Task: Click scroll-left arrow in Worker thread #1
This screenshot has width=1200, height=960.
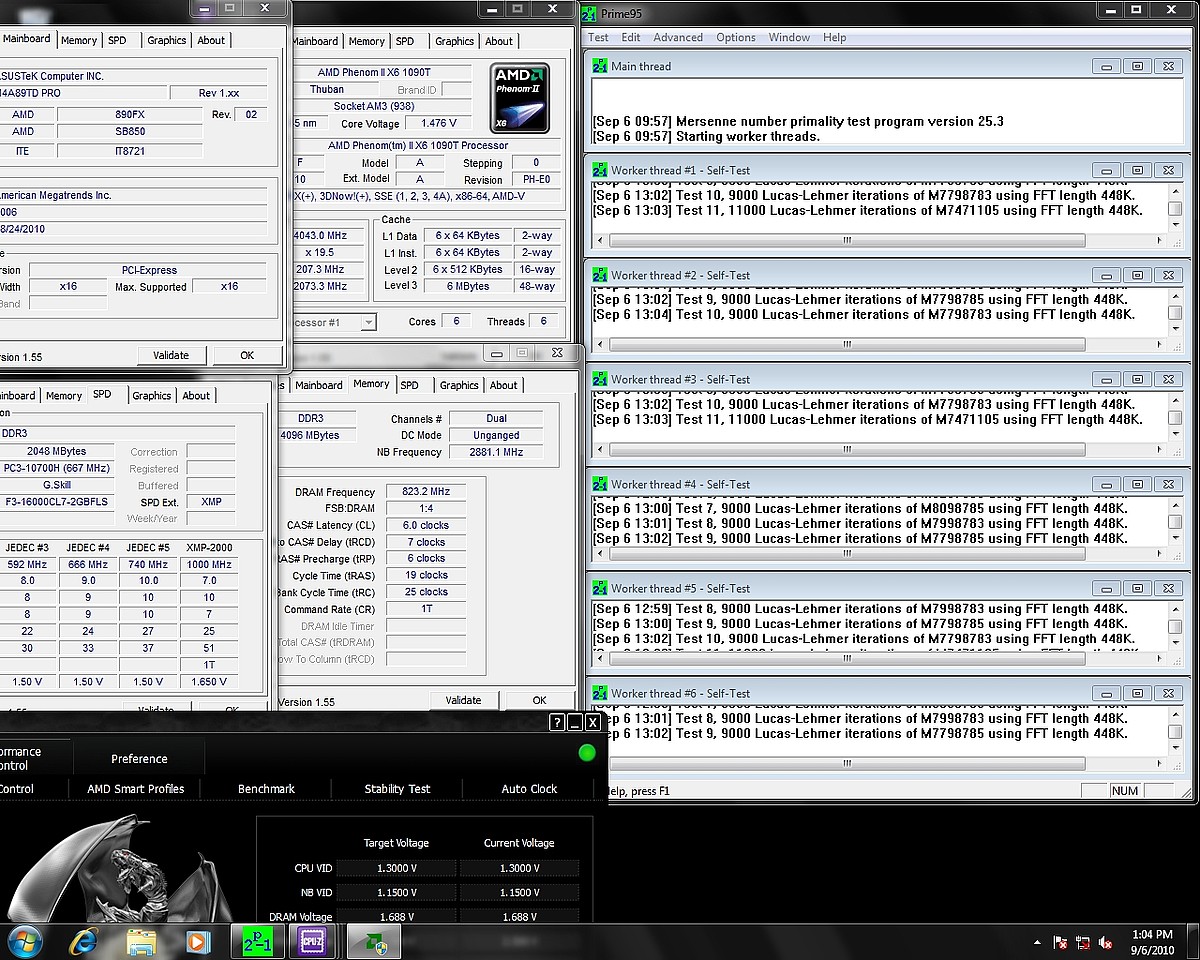Action: click(601, 240)
